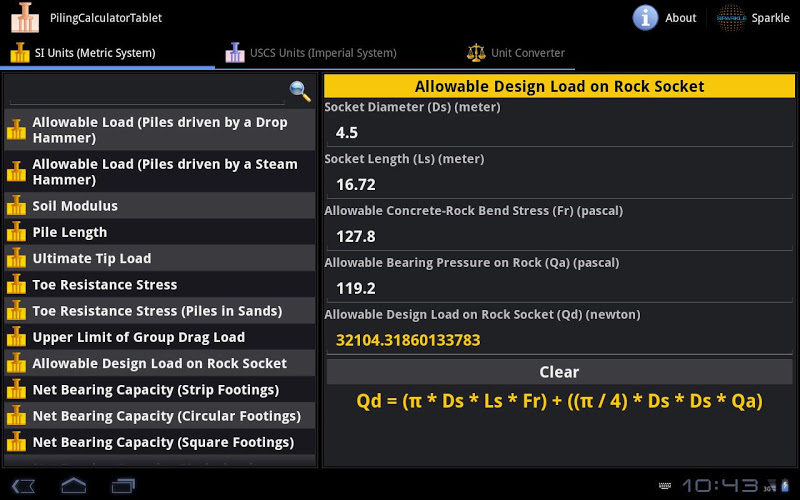Edit the Socket Diameter field value 4.5
Image resolution: width=800 pixels, height=500 pixels.
click(x=559, y=133)
